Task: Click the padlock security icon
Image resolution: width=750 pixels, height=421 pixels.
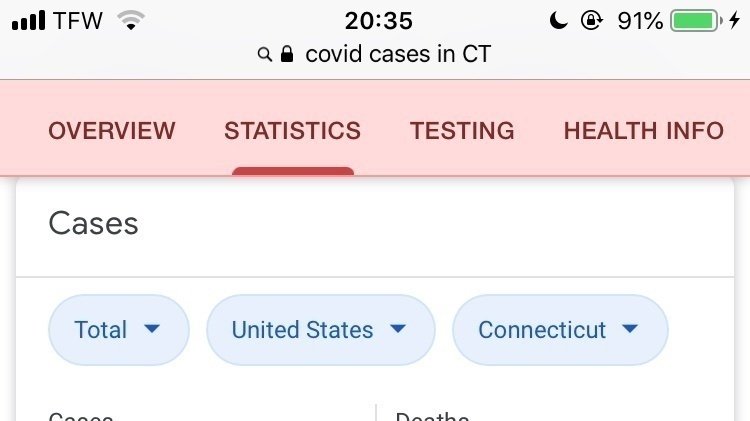Action: (x=287, y=54)
